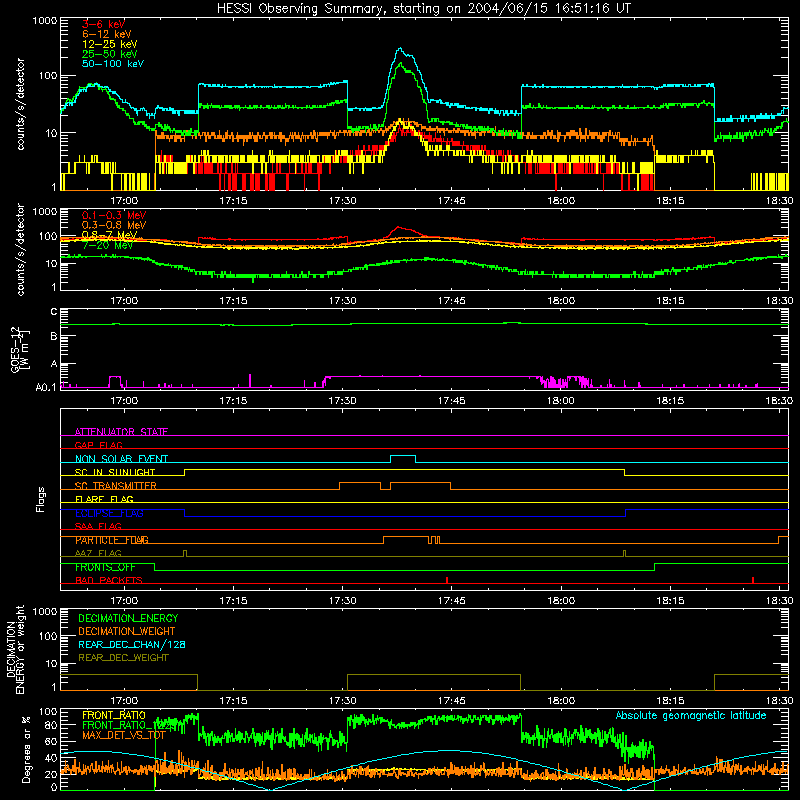Click the 18:00 tick label under the Flags panel
This screenshot has width=800, height=800.
tap(561, 601)
